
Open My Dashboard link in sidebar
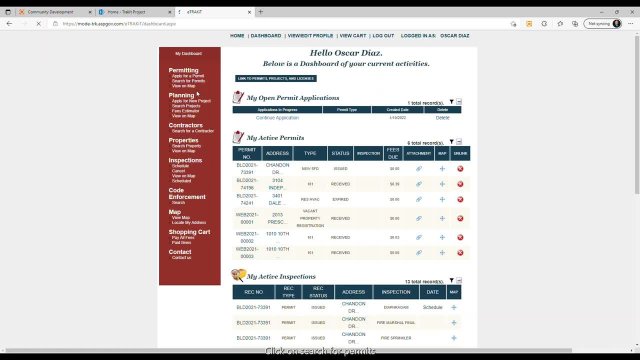pyautogui.click(x=189, y=53)
